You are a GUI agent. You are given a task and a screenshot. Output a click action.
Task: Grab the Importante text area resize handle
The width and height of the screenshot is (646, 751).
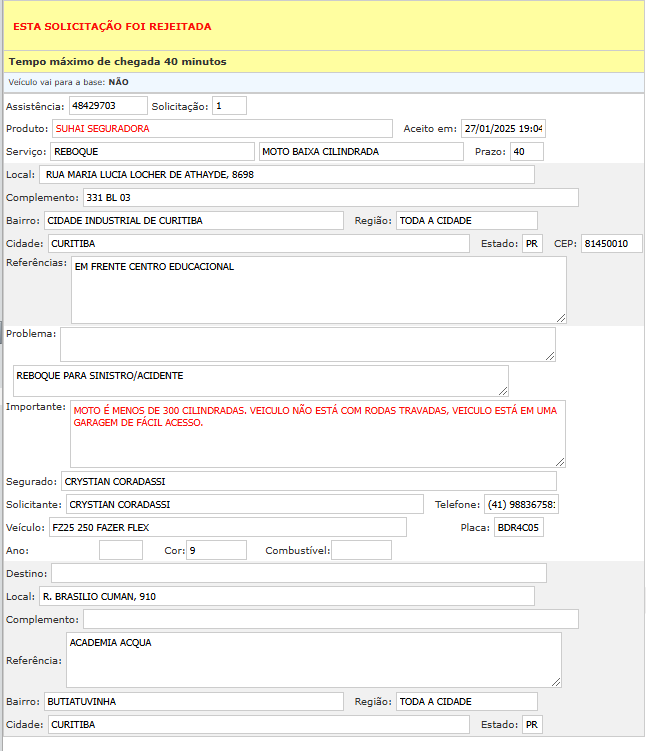click(x=560, y=461)
